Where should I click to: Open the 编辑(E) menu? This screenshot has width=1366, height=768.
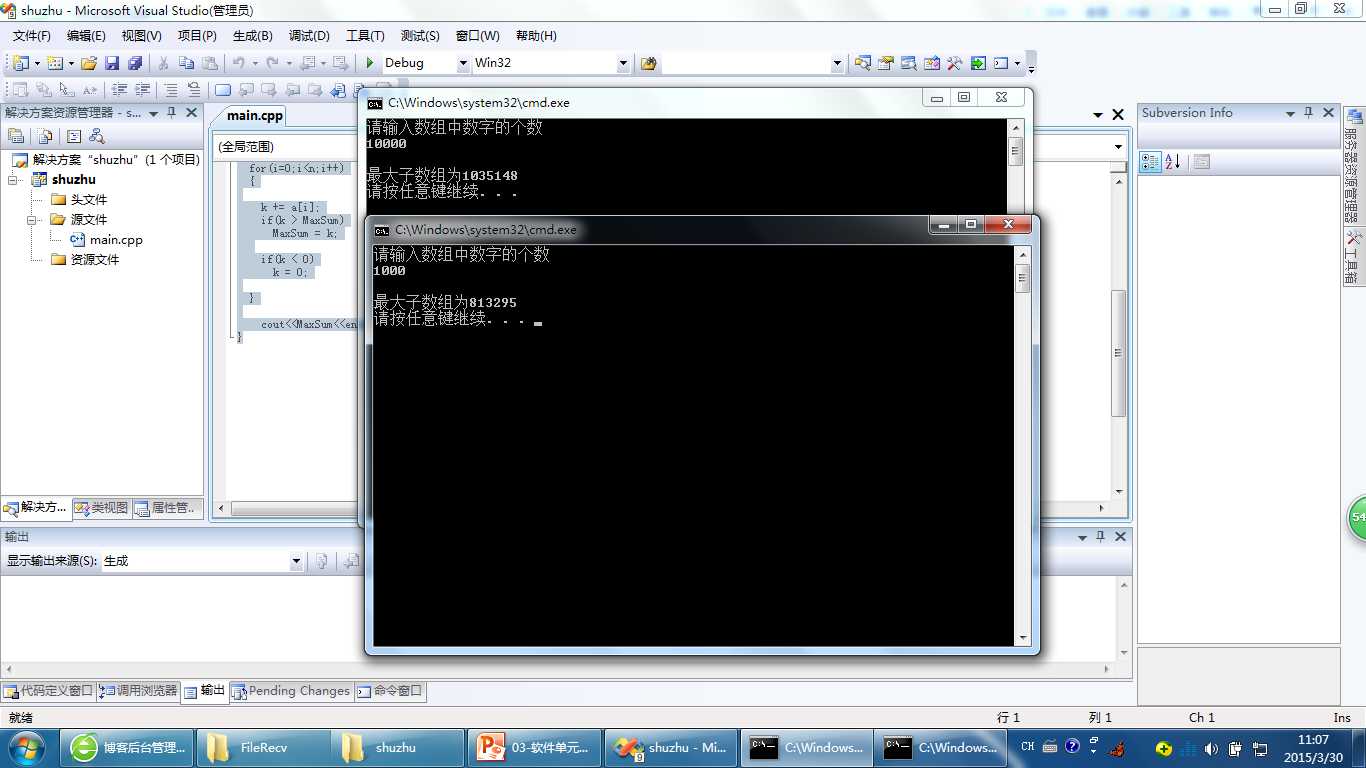click(x=86, y=36)
